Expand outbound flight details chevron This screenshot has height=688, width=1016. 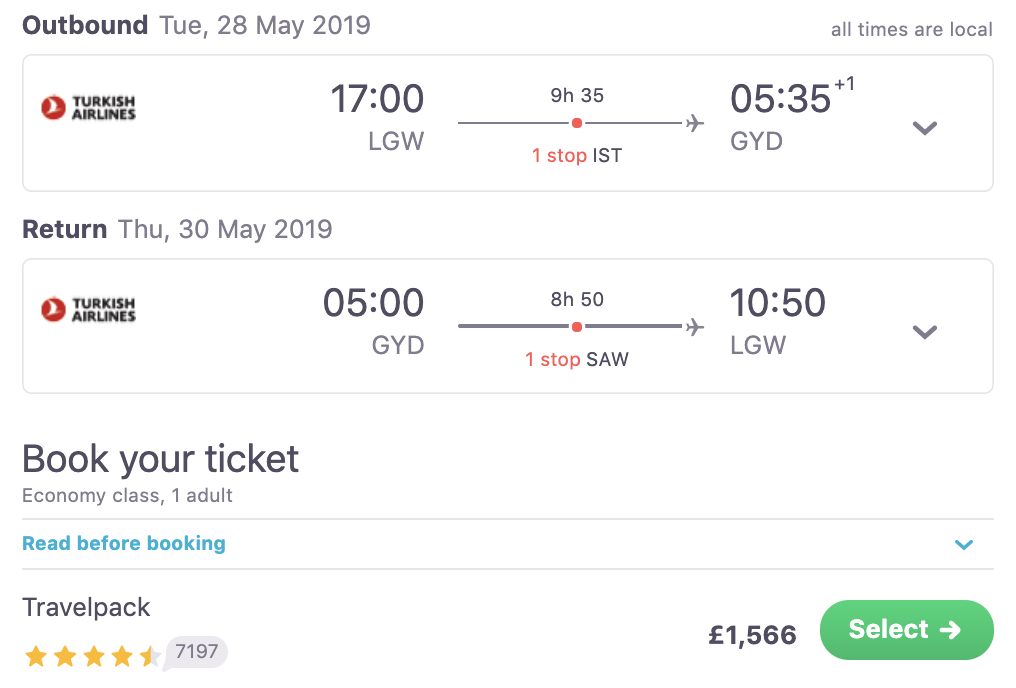click(x=925, y=128)
